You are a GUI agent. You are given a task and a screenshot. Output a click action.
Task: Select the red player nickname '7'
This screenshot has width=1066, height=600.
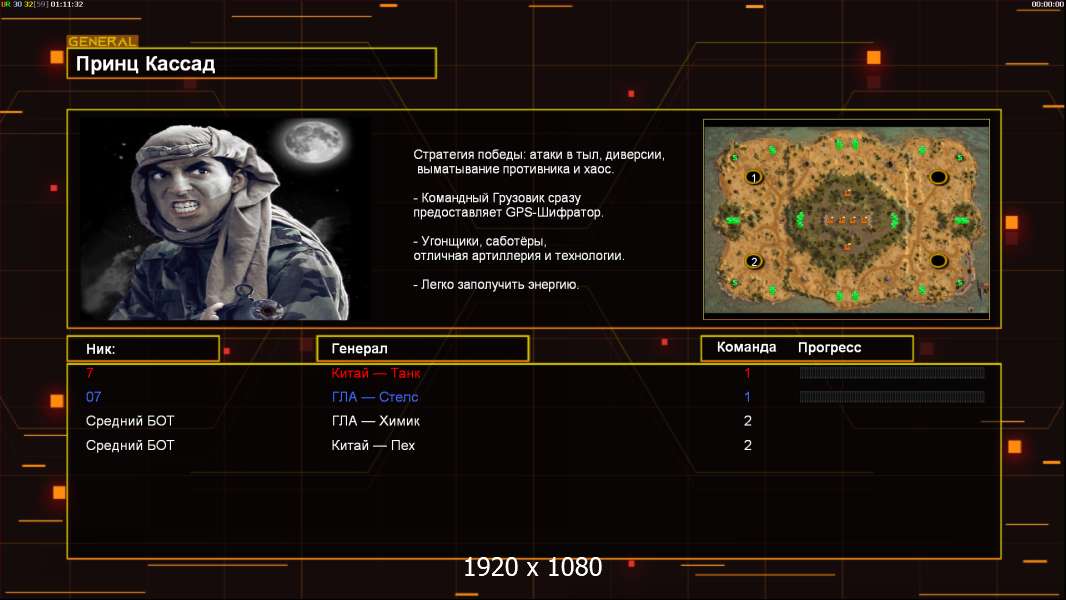(90, 372)
